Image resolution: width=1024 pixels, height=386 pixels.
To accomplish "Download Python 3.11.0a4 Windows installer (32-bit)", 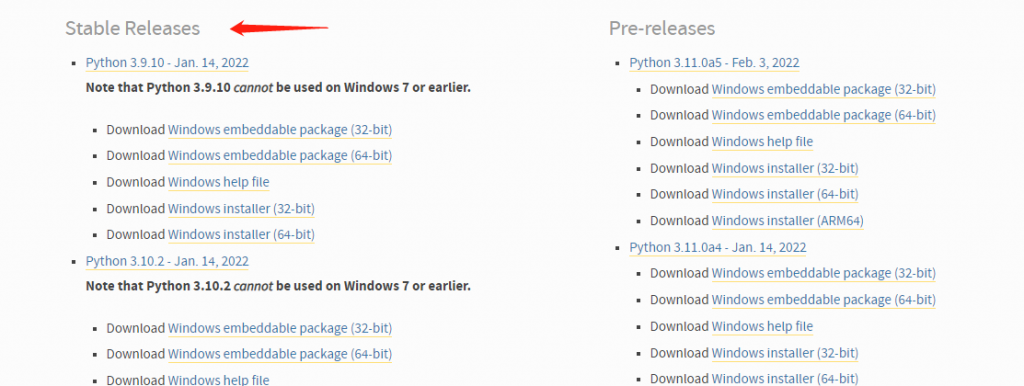I will pyautogui.click(x=785, y=353).
